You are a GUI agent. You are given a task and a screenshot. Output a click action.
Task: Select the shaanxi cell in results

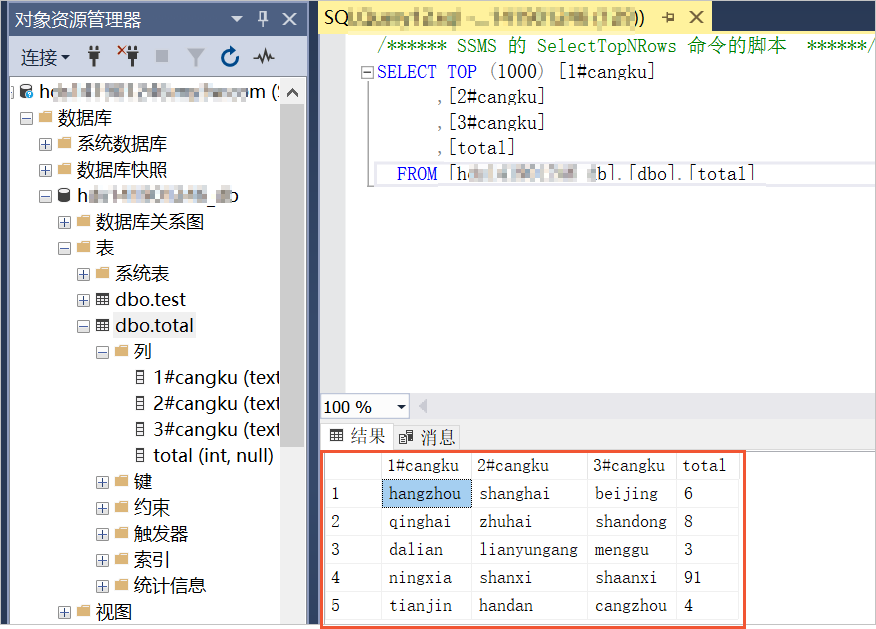[x=632, y=577]
